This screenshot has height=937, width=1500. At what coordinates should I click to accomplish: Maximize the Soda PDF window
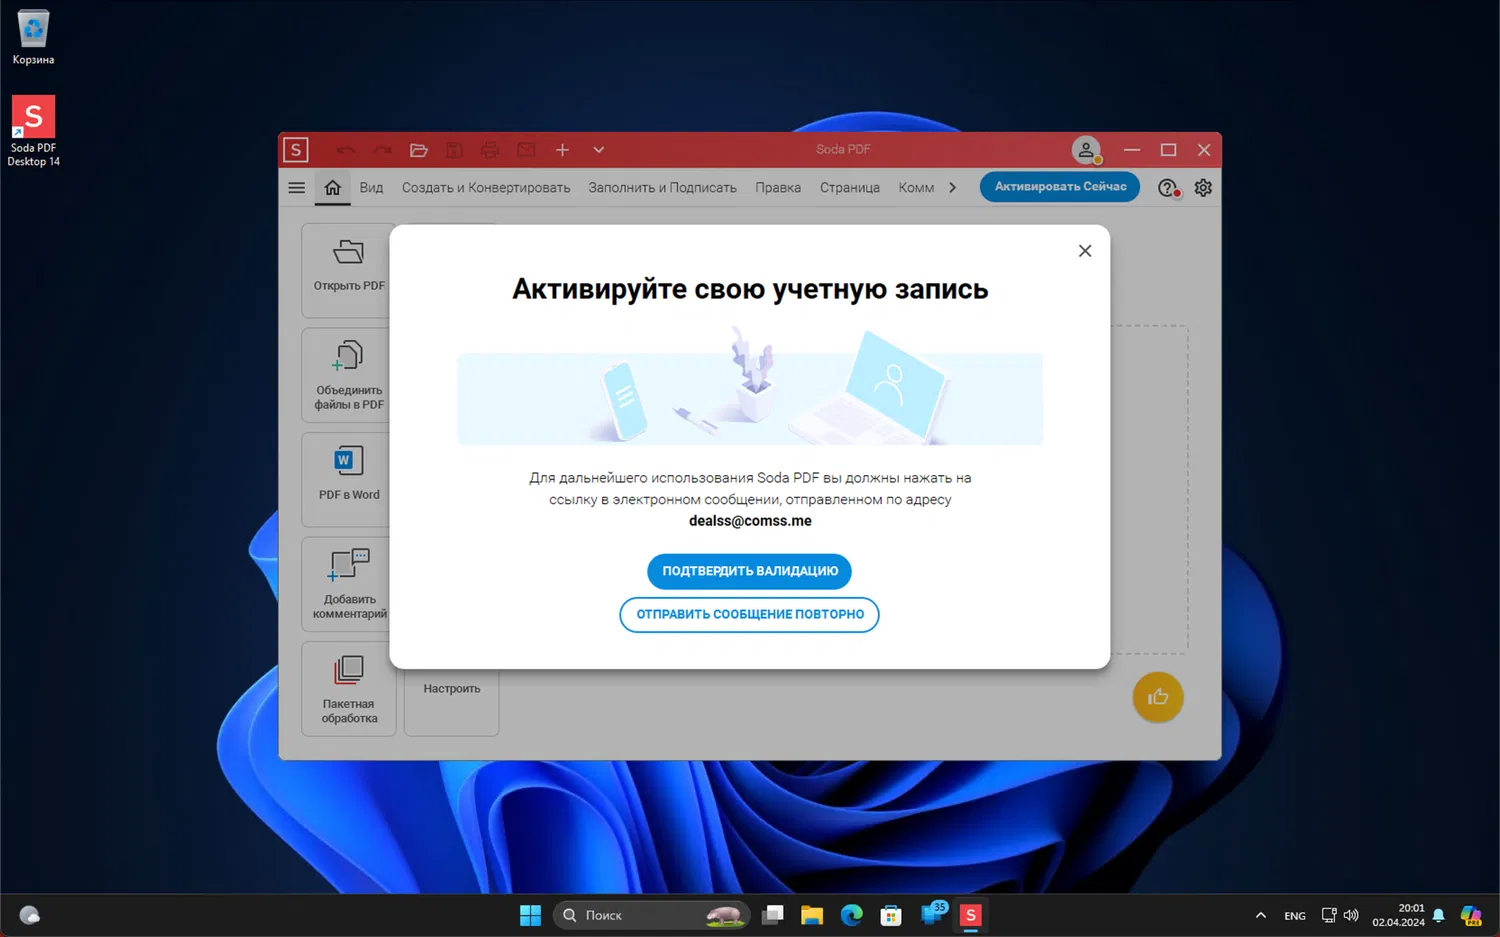tap(1168, 150)
